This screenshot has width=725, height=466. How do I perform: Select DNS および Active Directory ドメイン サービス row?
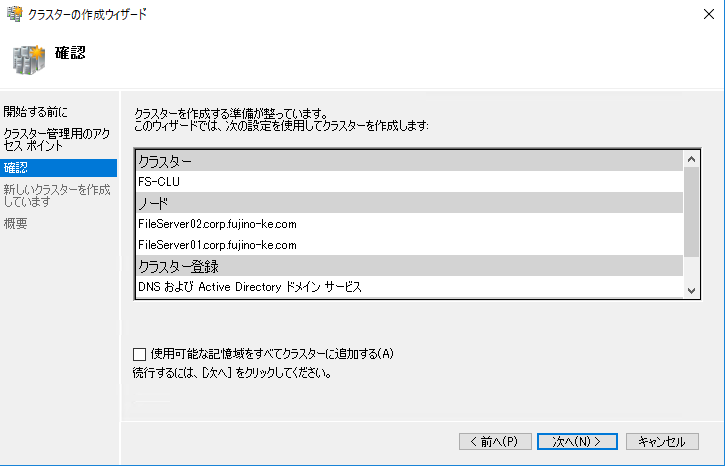point(410,287)
